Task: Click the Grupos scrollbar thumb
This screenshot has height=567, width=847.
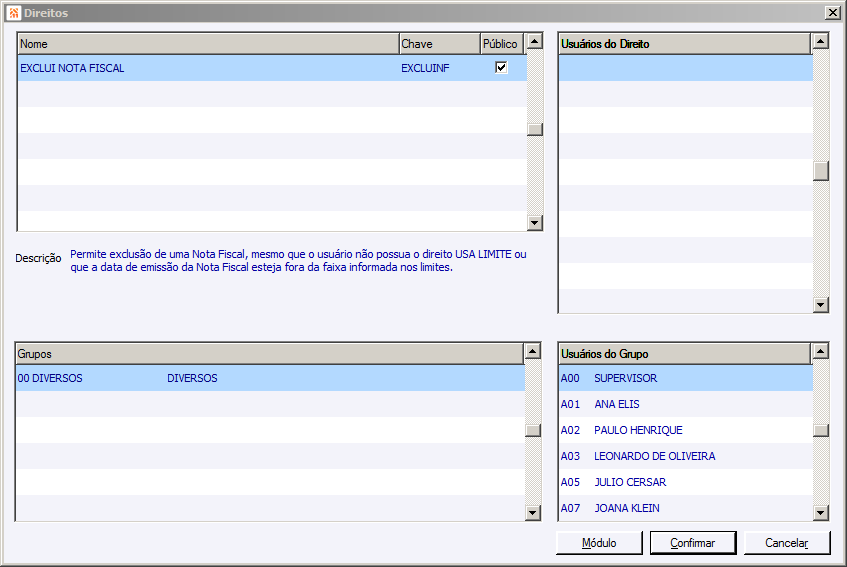Action: click(533, 430)
